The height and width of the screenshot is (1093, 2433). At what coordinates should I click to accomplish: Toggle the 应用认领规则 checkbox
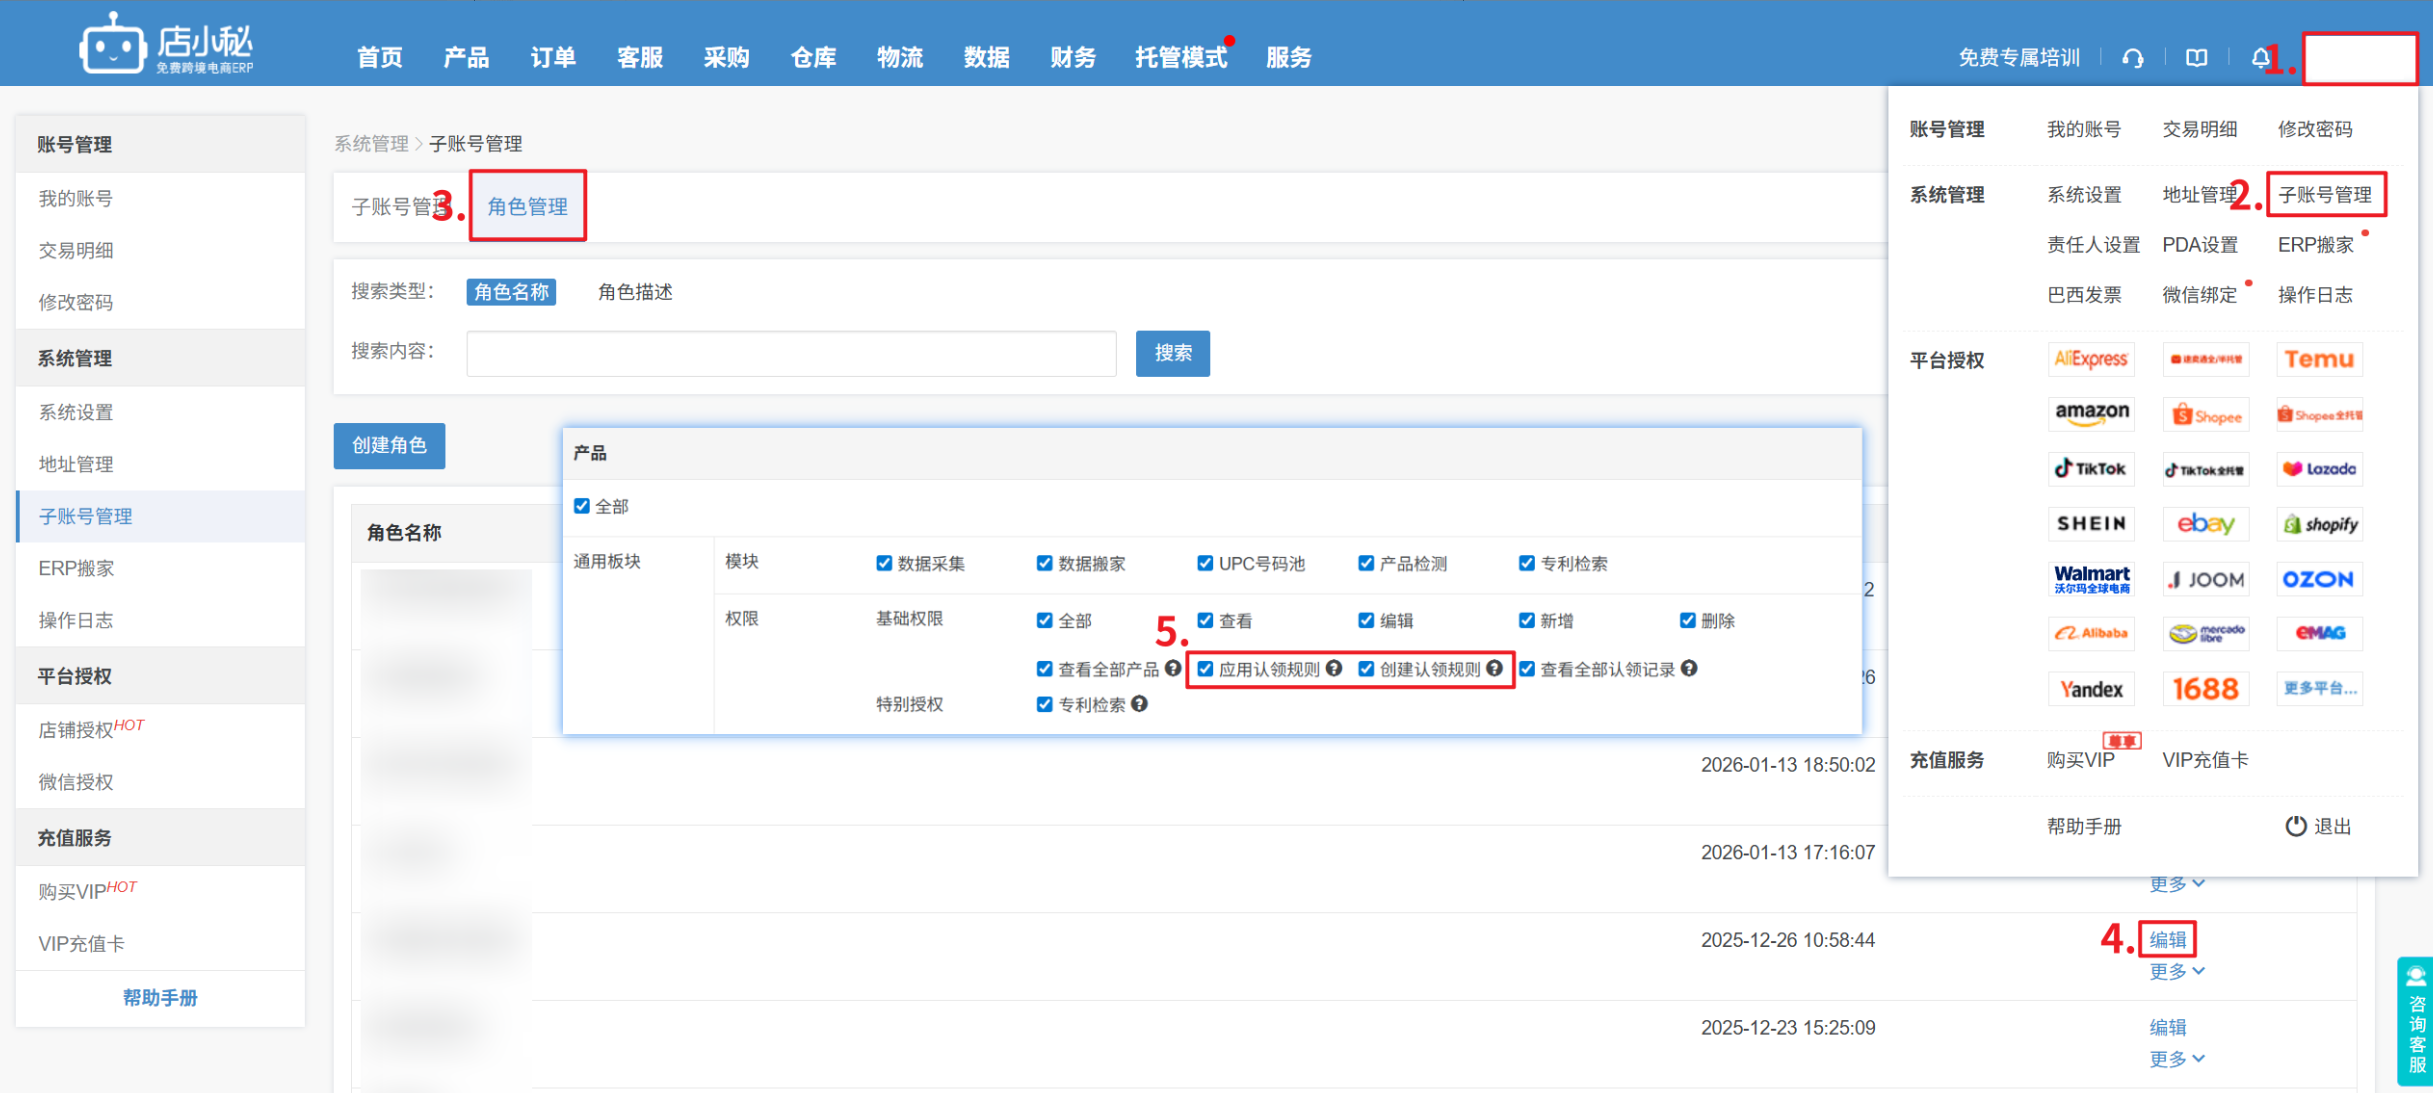pyautogui.click(x=1206, y=669)
